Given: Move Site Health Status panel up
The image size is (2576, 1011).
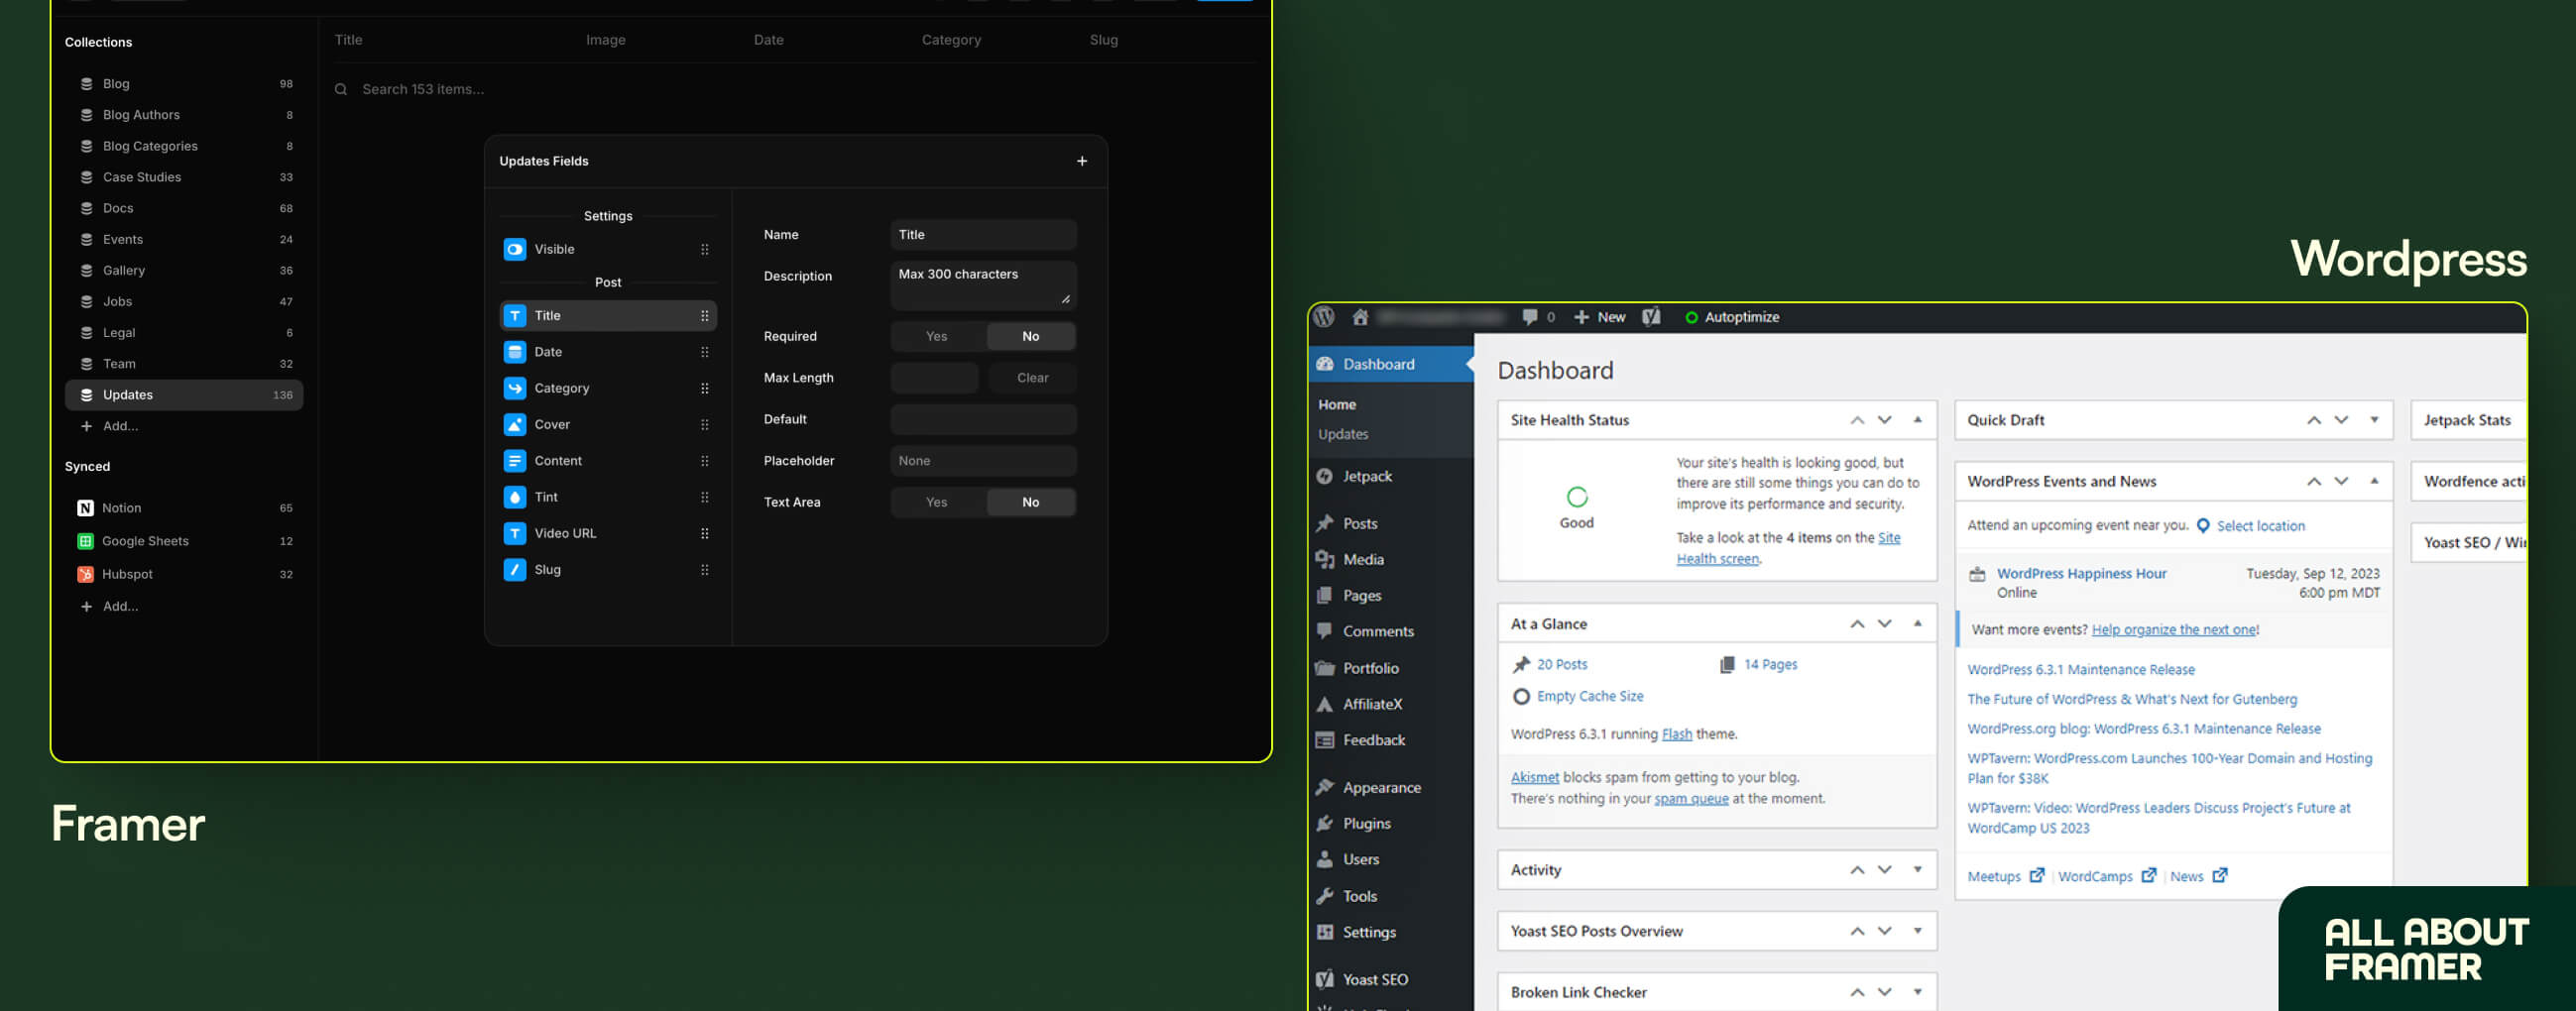Looking at the screenshot, I should (1857, 421).
